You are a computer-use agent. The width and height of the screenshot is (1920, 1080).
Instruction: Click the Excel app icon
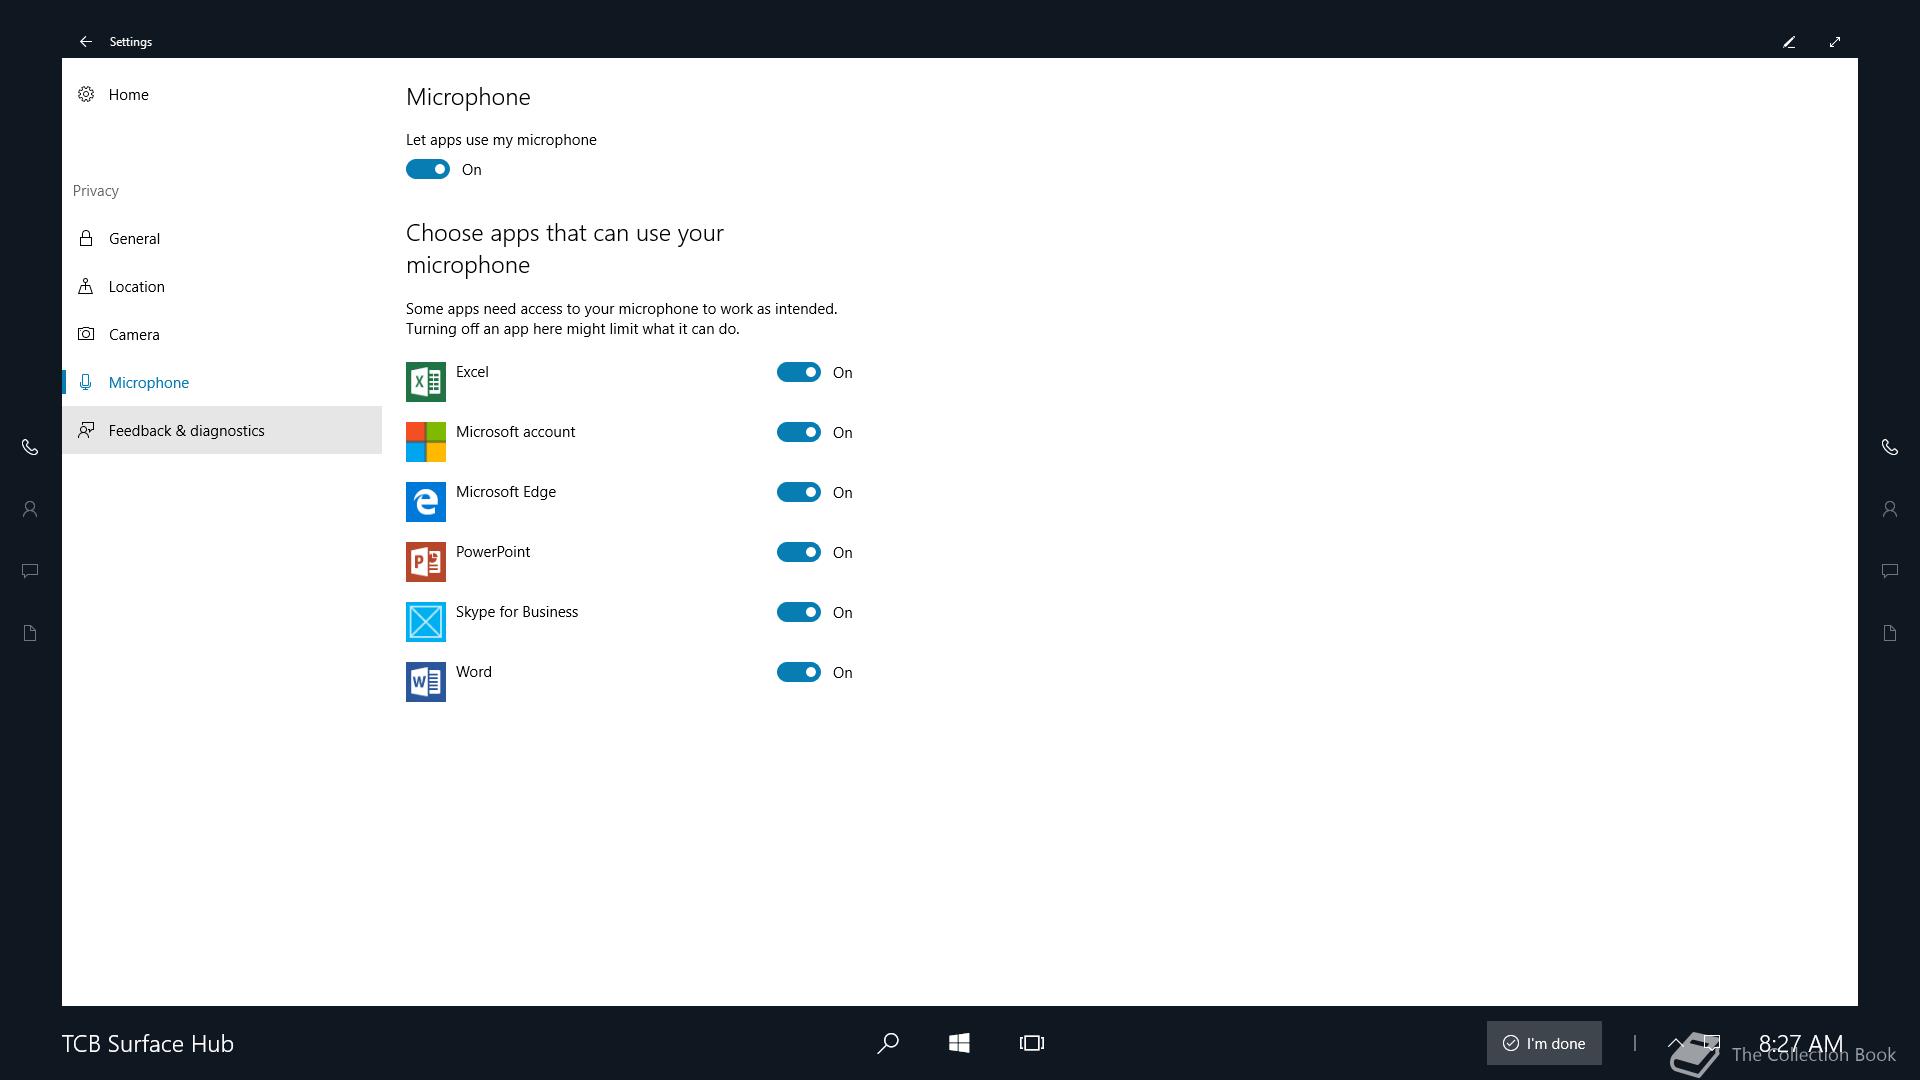tap(426, 382)
